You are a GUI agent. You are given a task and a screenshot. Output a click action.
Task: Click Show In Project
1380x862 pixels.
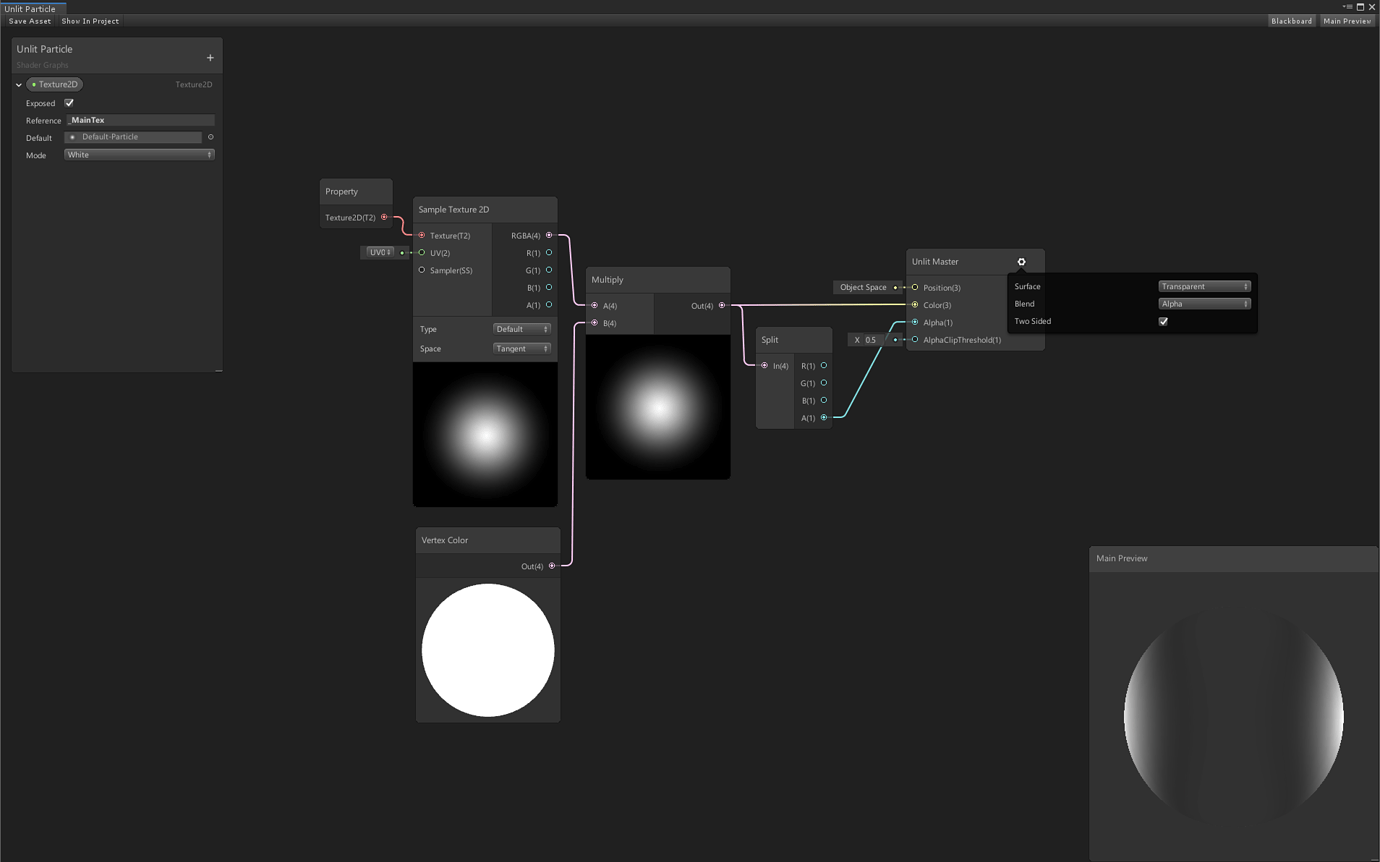point(89,20)
